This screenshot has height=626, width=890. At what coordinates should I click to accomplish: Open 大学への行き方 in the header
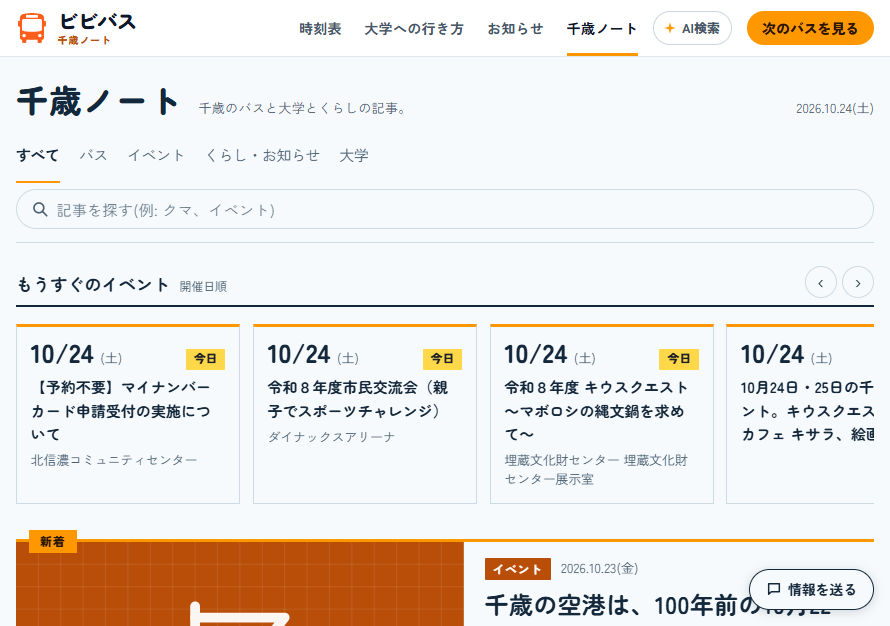[414, 28]
